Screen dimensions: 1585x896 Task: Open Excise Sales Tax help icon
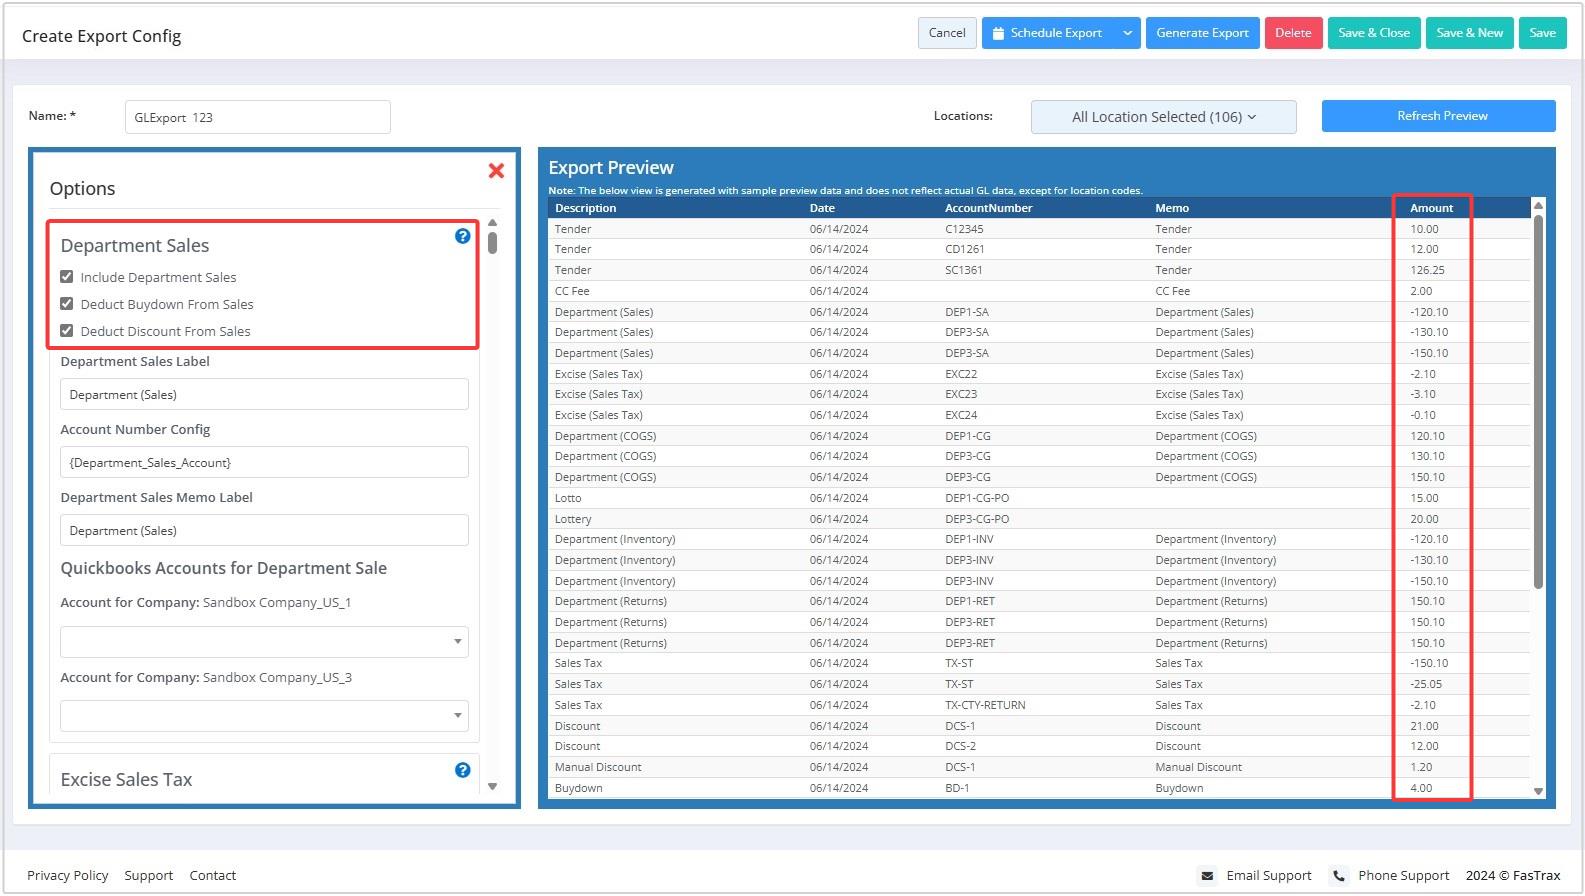point(462,770)
